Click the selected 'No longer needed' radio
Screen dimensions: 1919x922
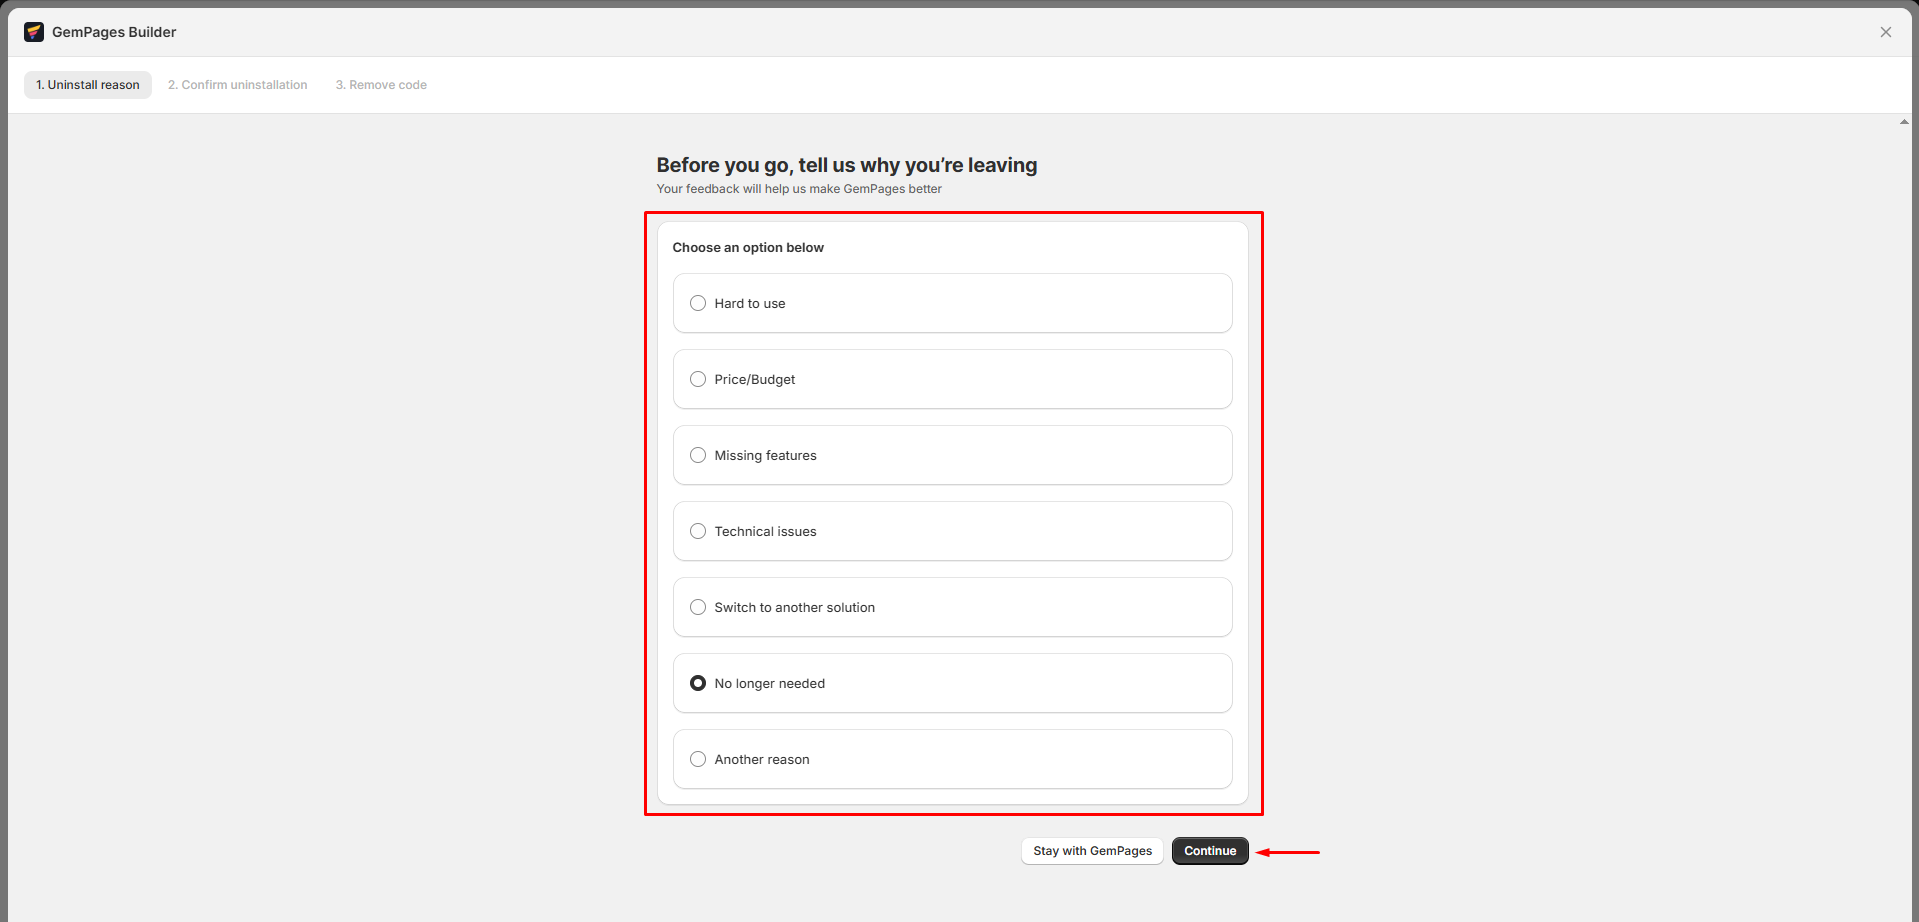point(698,683)
